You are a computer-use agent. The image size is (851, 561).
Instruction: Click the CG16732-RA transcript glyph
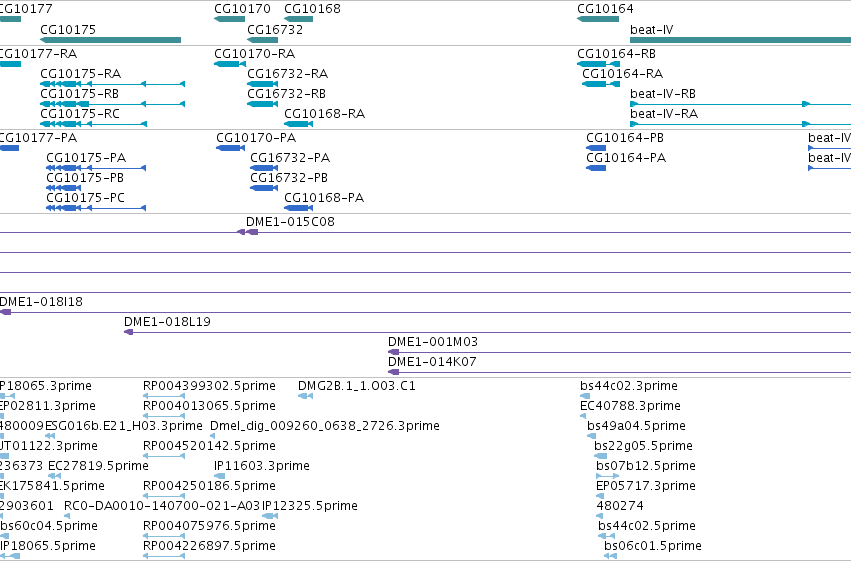(263, 84)
